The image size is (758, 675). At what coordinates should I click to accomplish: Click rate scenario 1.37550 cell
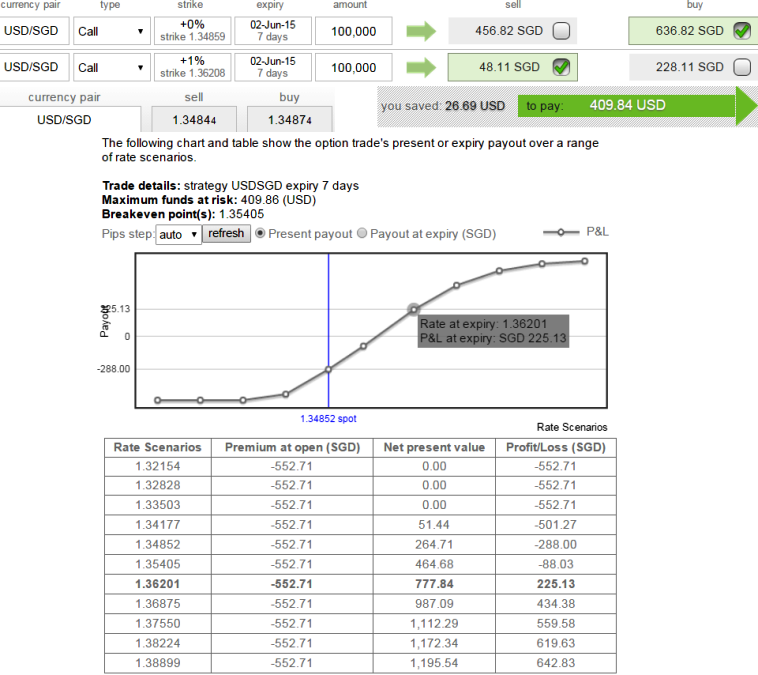pyautogui.click(x=158, y=624)
